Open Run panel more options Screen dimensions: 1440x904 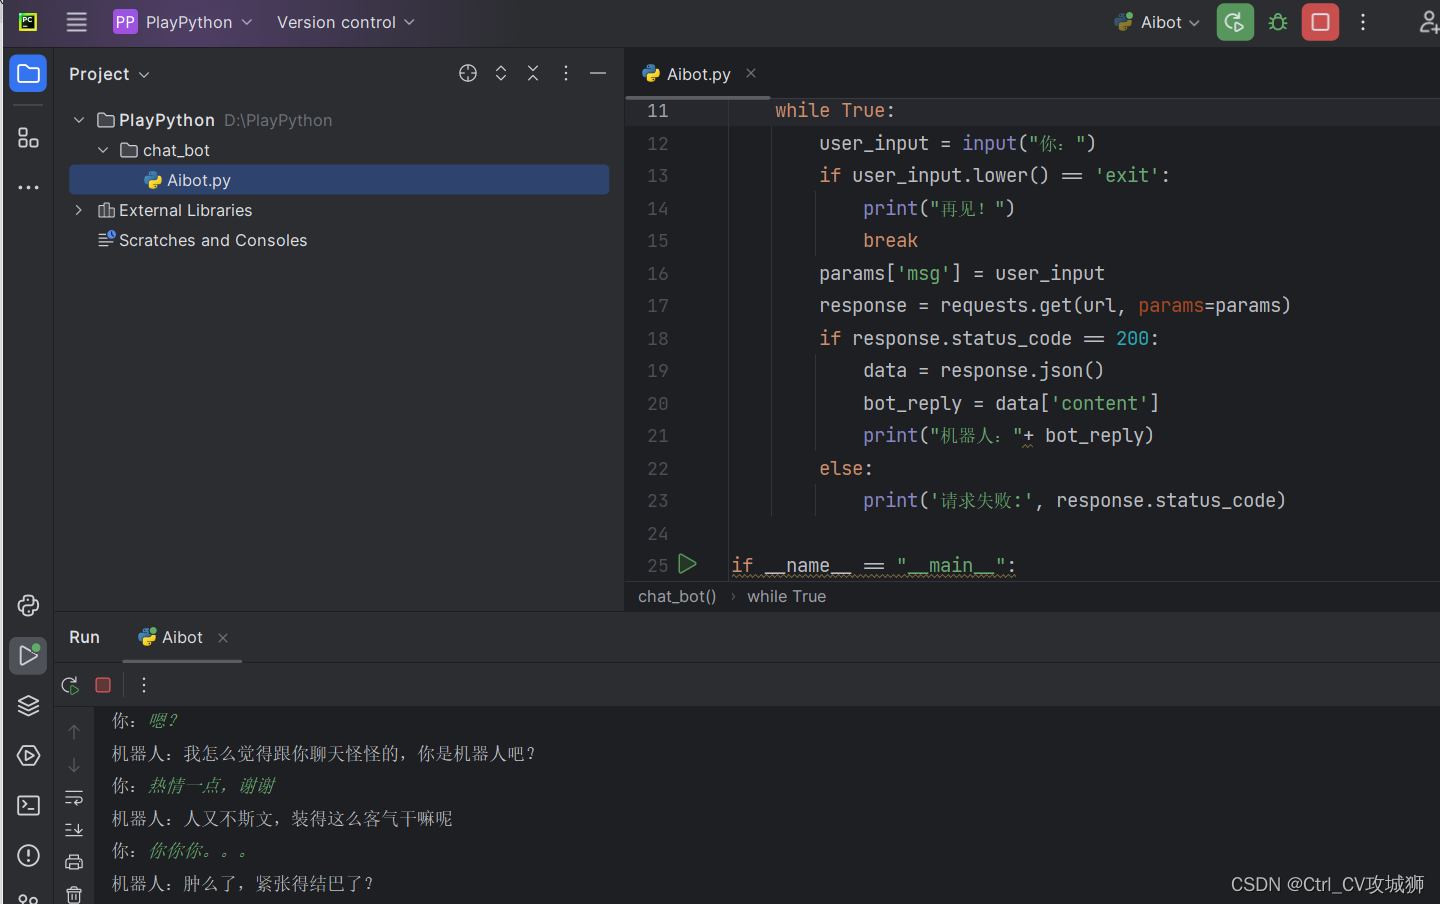tap(144, 685)
